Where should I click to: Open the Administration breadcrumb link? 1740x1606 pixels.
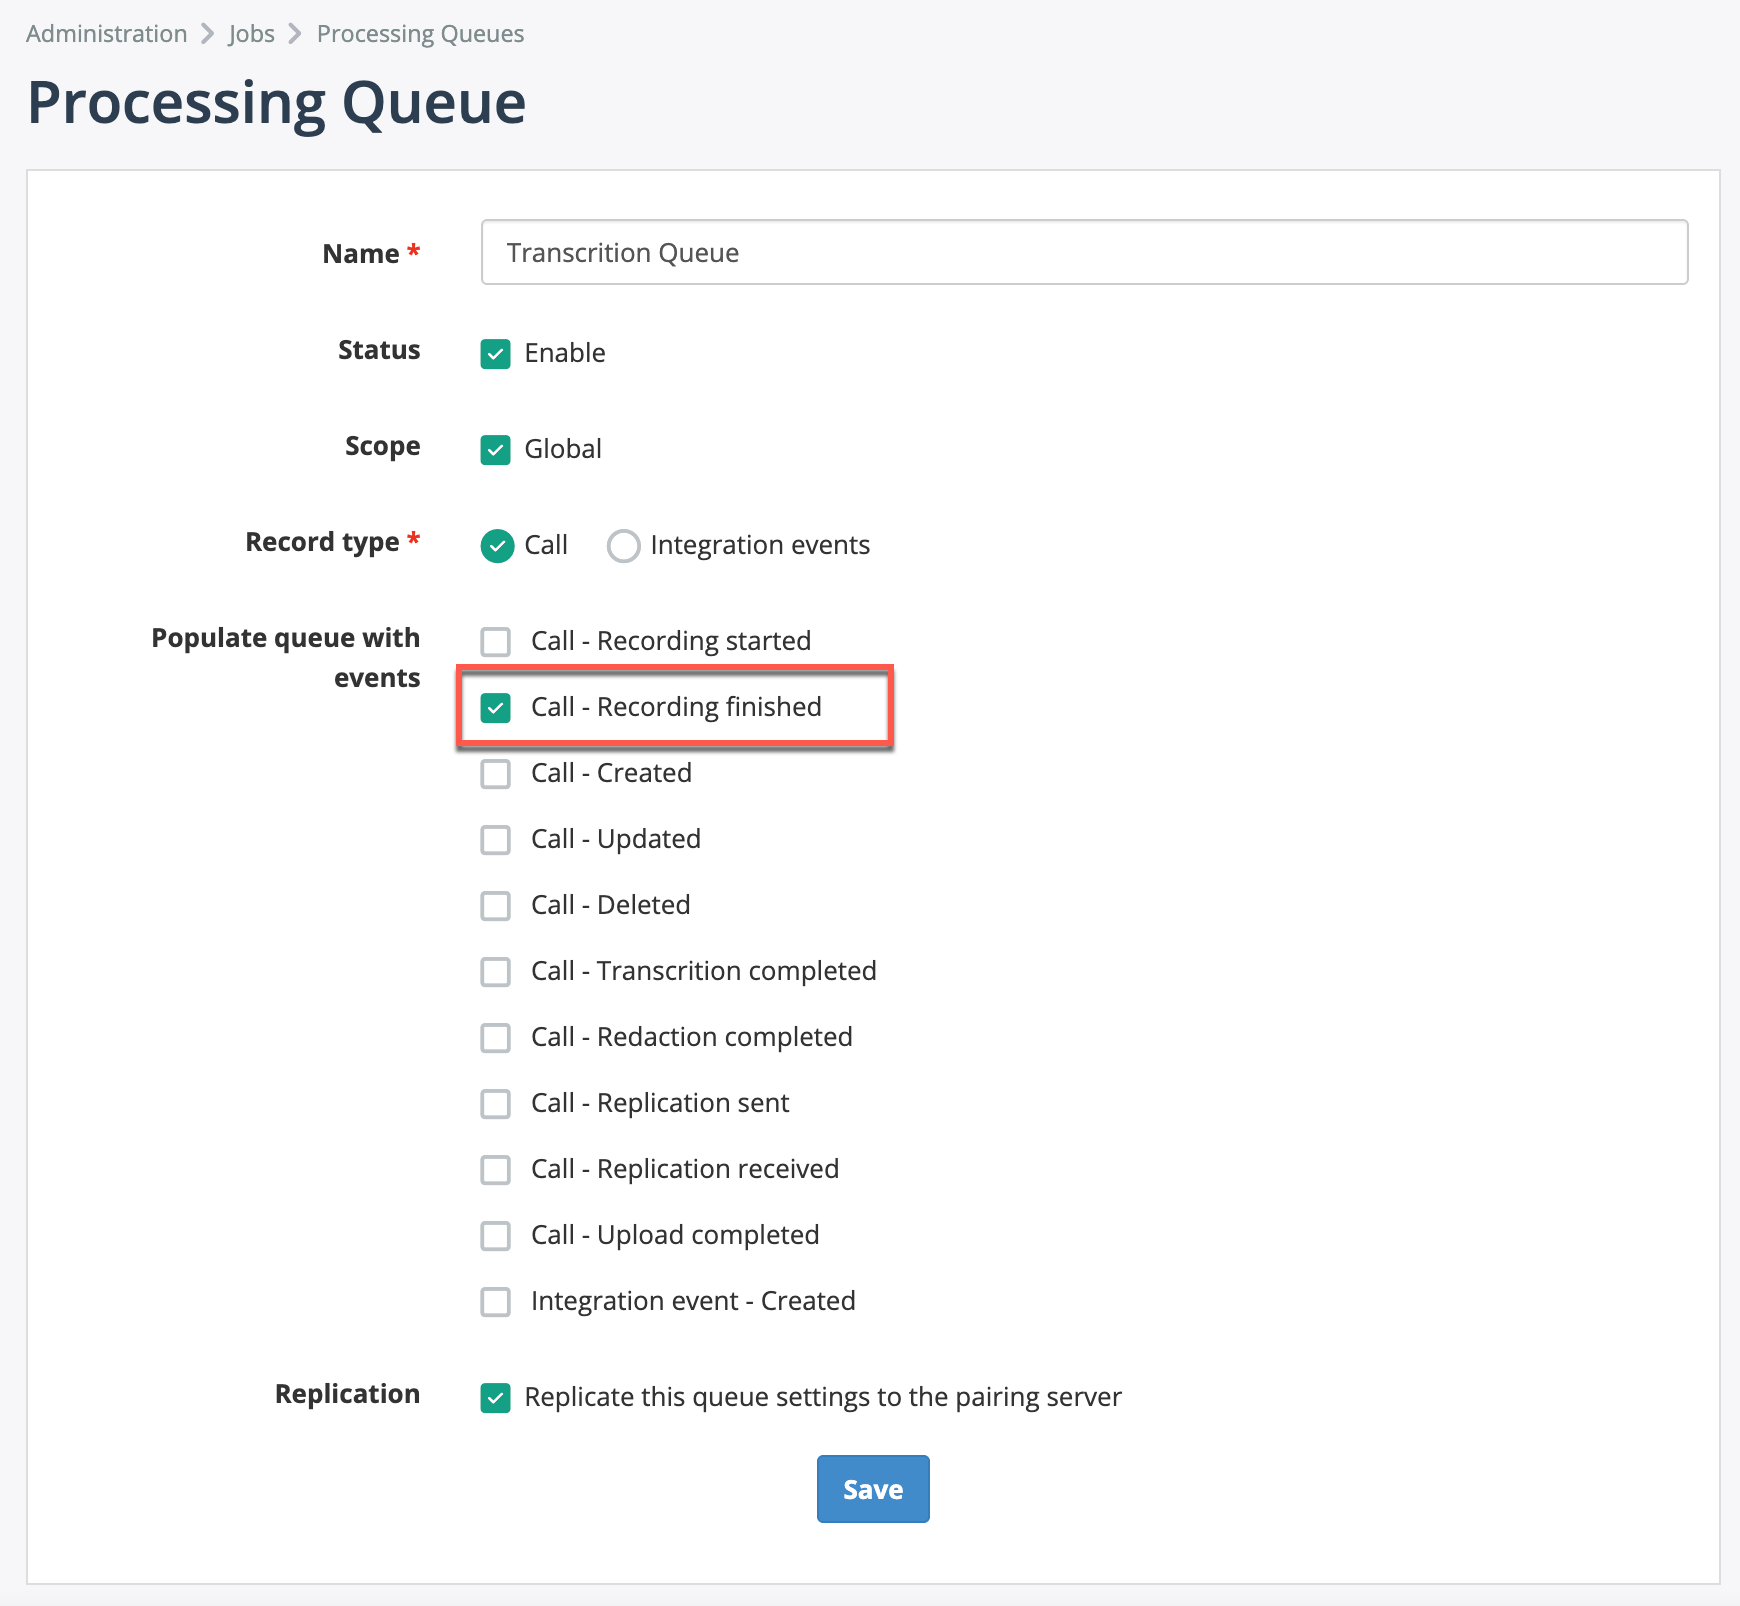click(105, 33)
